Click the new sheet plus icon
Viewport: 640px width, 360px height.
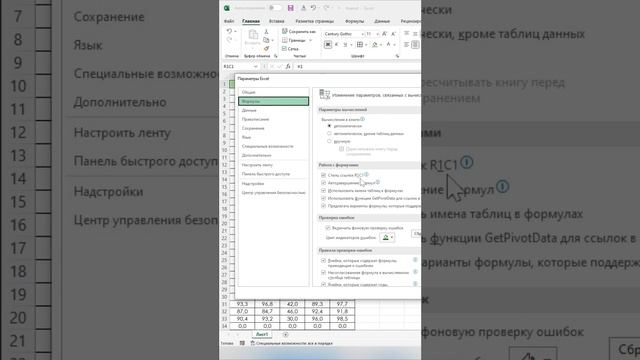[x=285, y=335]
